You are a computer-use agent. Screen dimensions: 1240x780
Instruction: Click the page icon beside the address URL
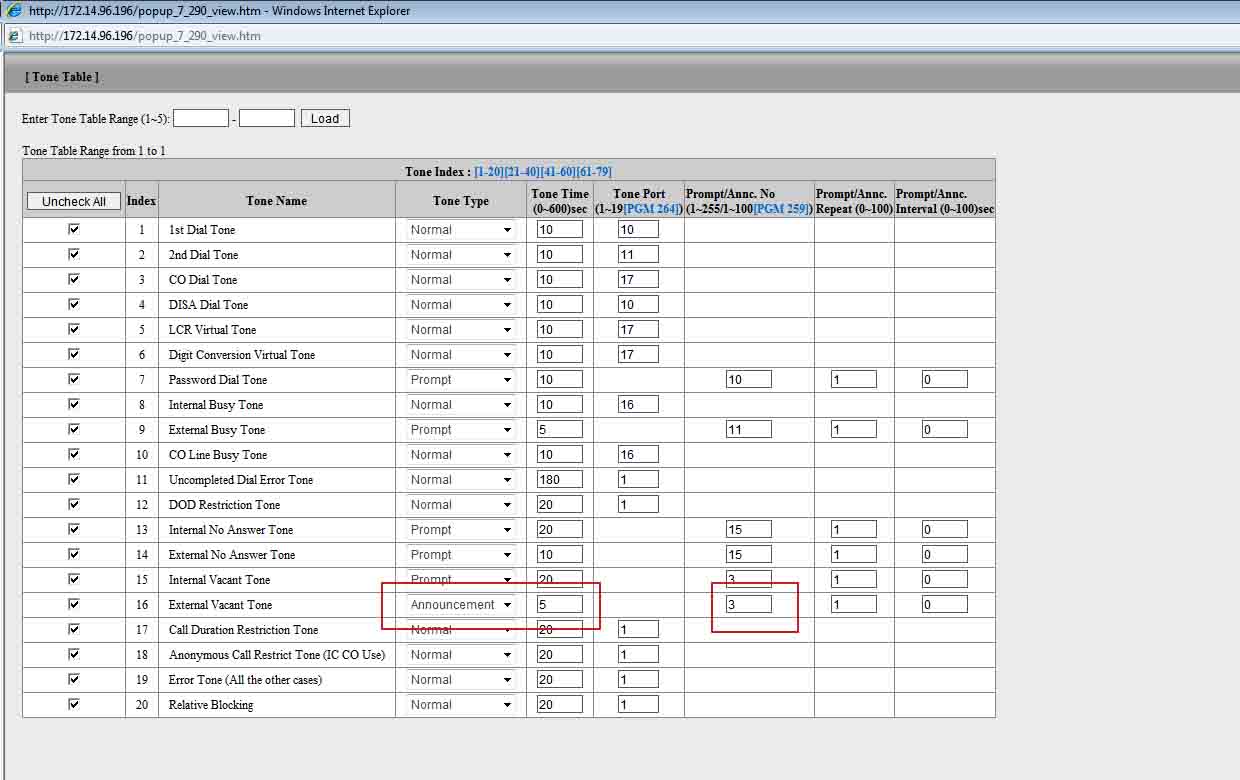coord(14,36)
